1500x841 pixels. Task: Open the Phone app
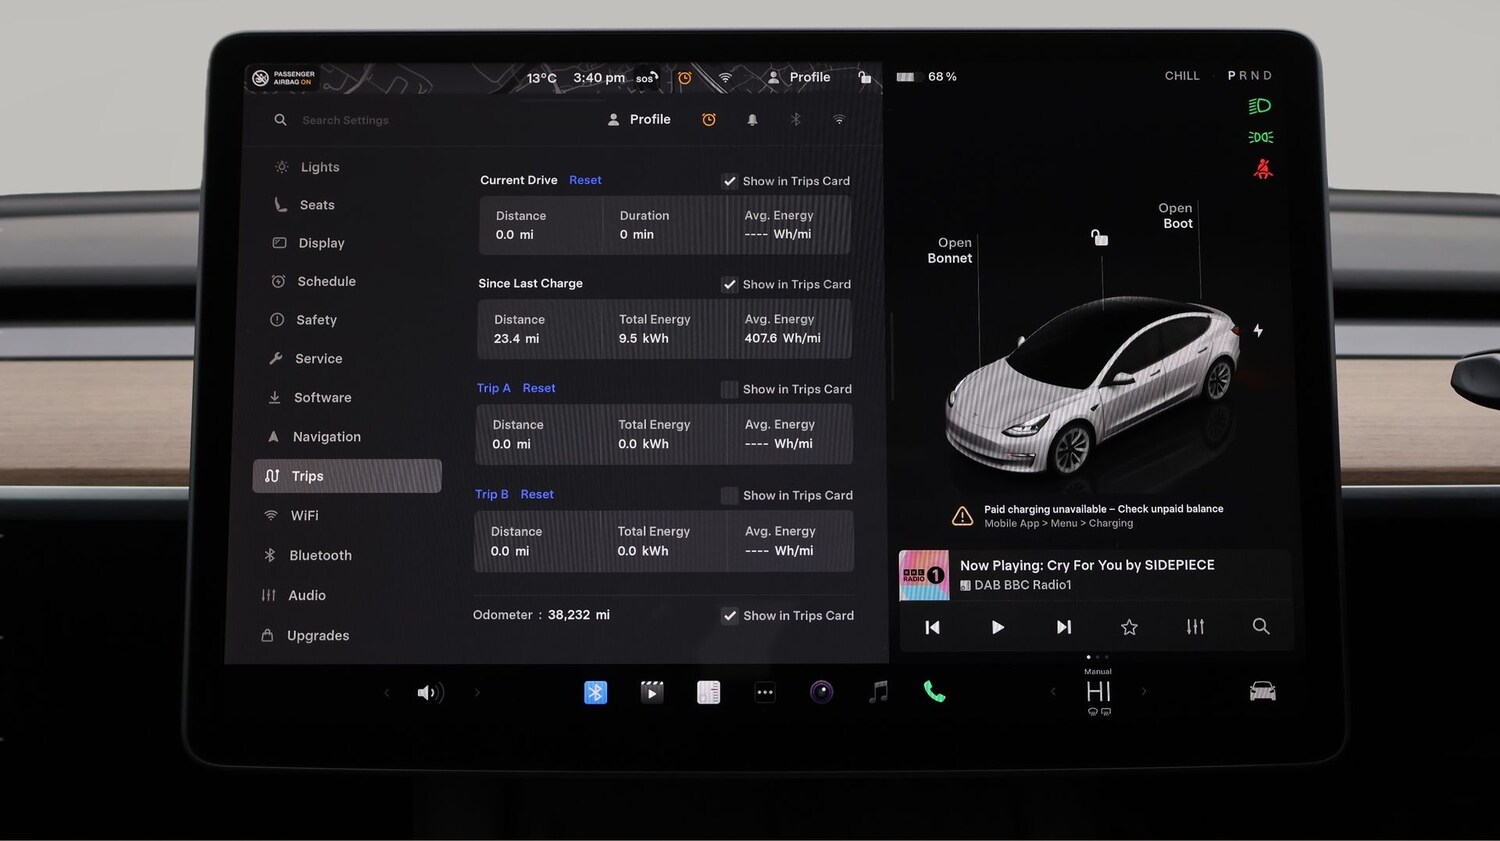934,691
